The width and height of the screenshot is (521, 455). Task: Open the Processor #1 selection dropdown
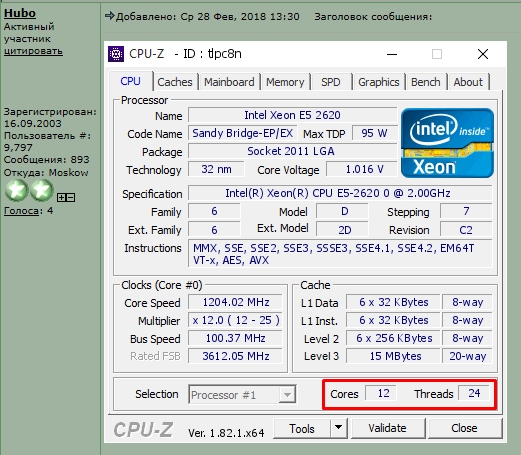[287, 395]
